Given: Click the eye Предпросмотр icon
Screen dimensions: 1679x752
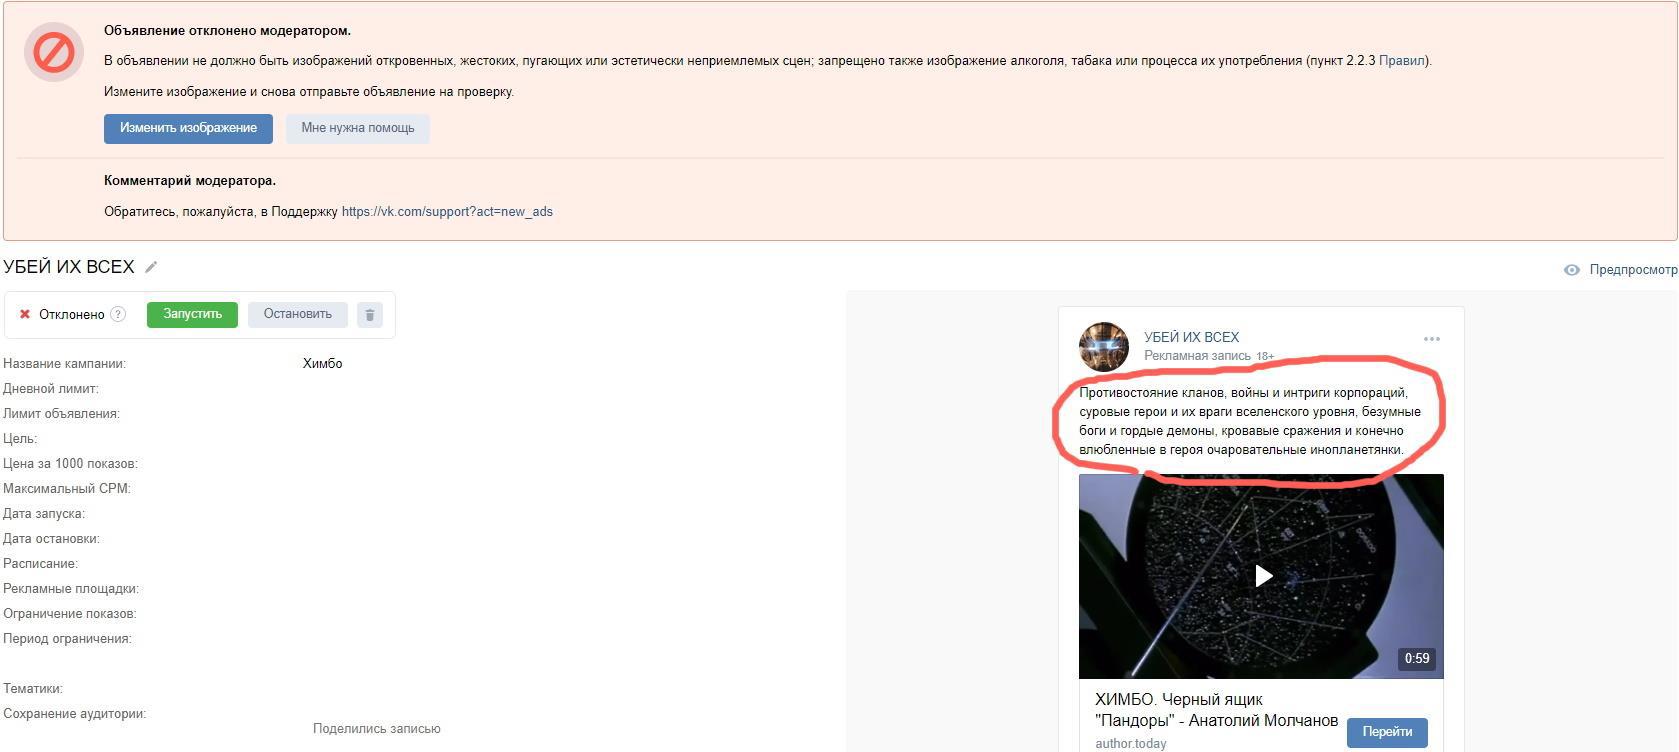Looking at the screenshot, I should tap(1572, 270).
